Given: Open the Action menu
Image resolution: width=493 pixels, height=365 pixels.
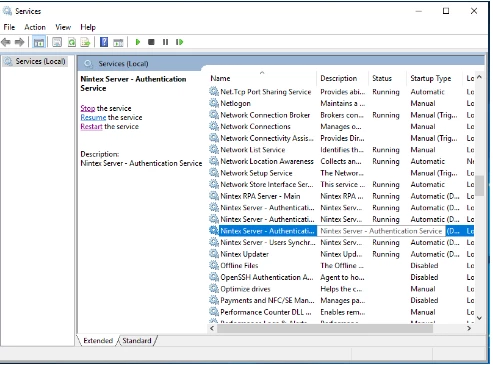Looking at the screenshot, I should [35, 27].
